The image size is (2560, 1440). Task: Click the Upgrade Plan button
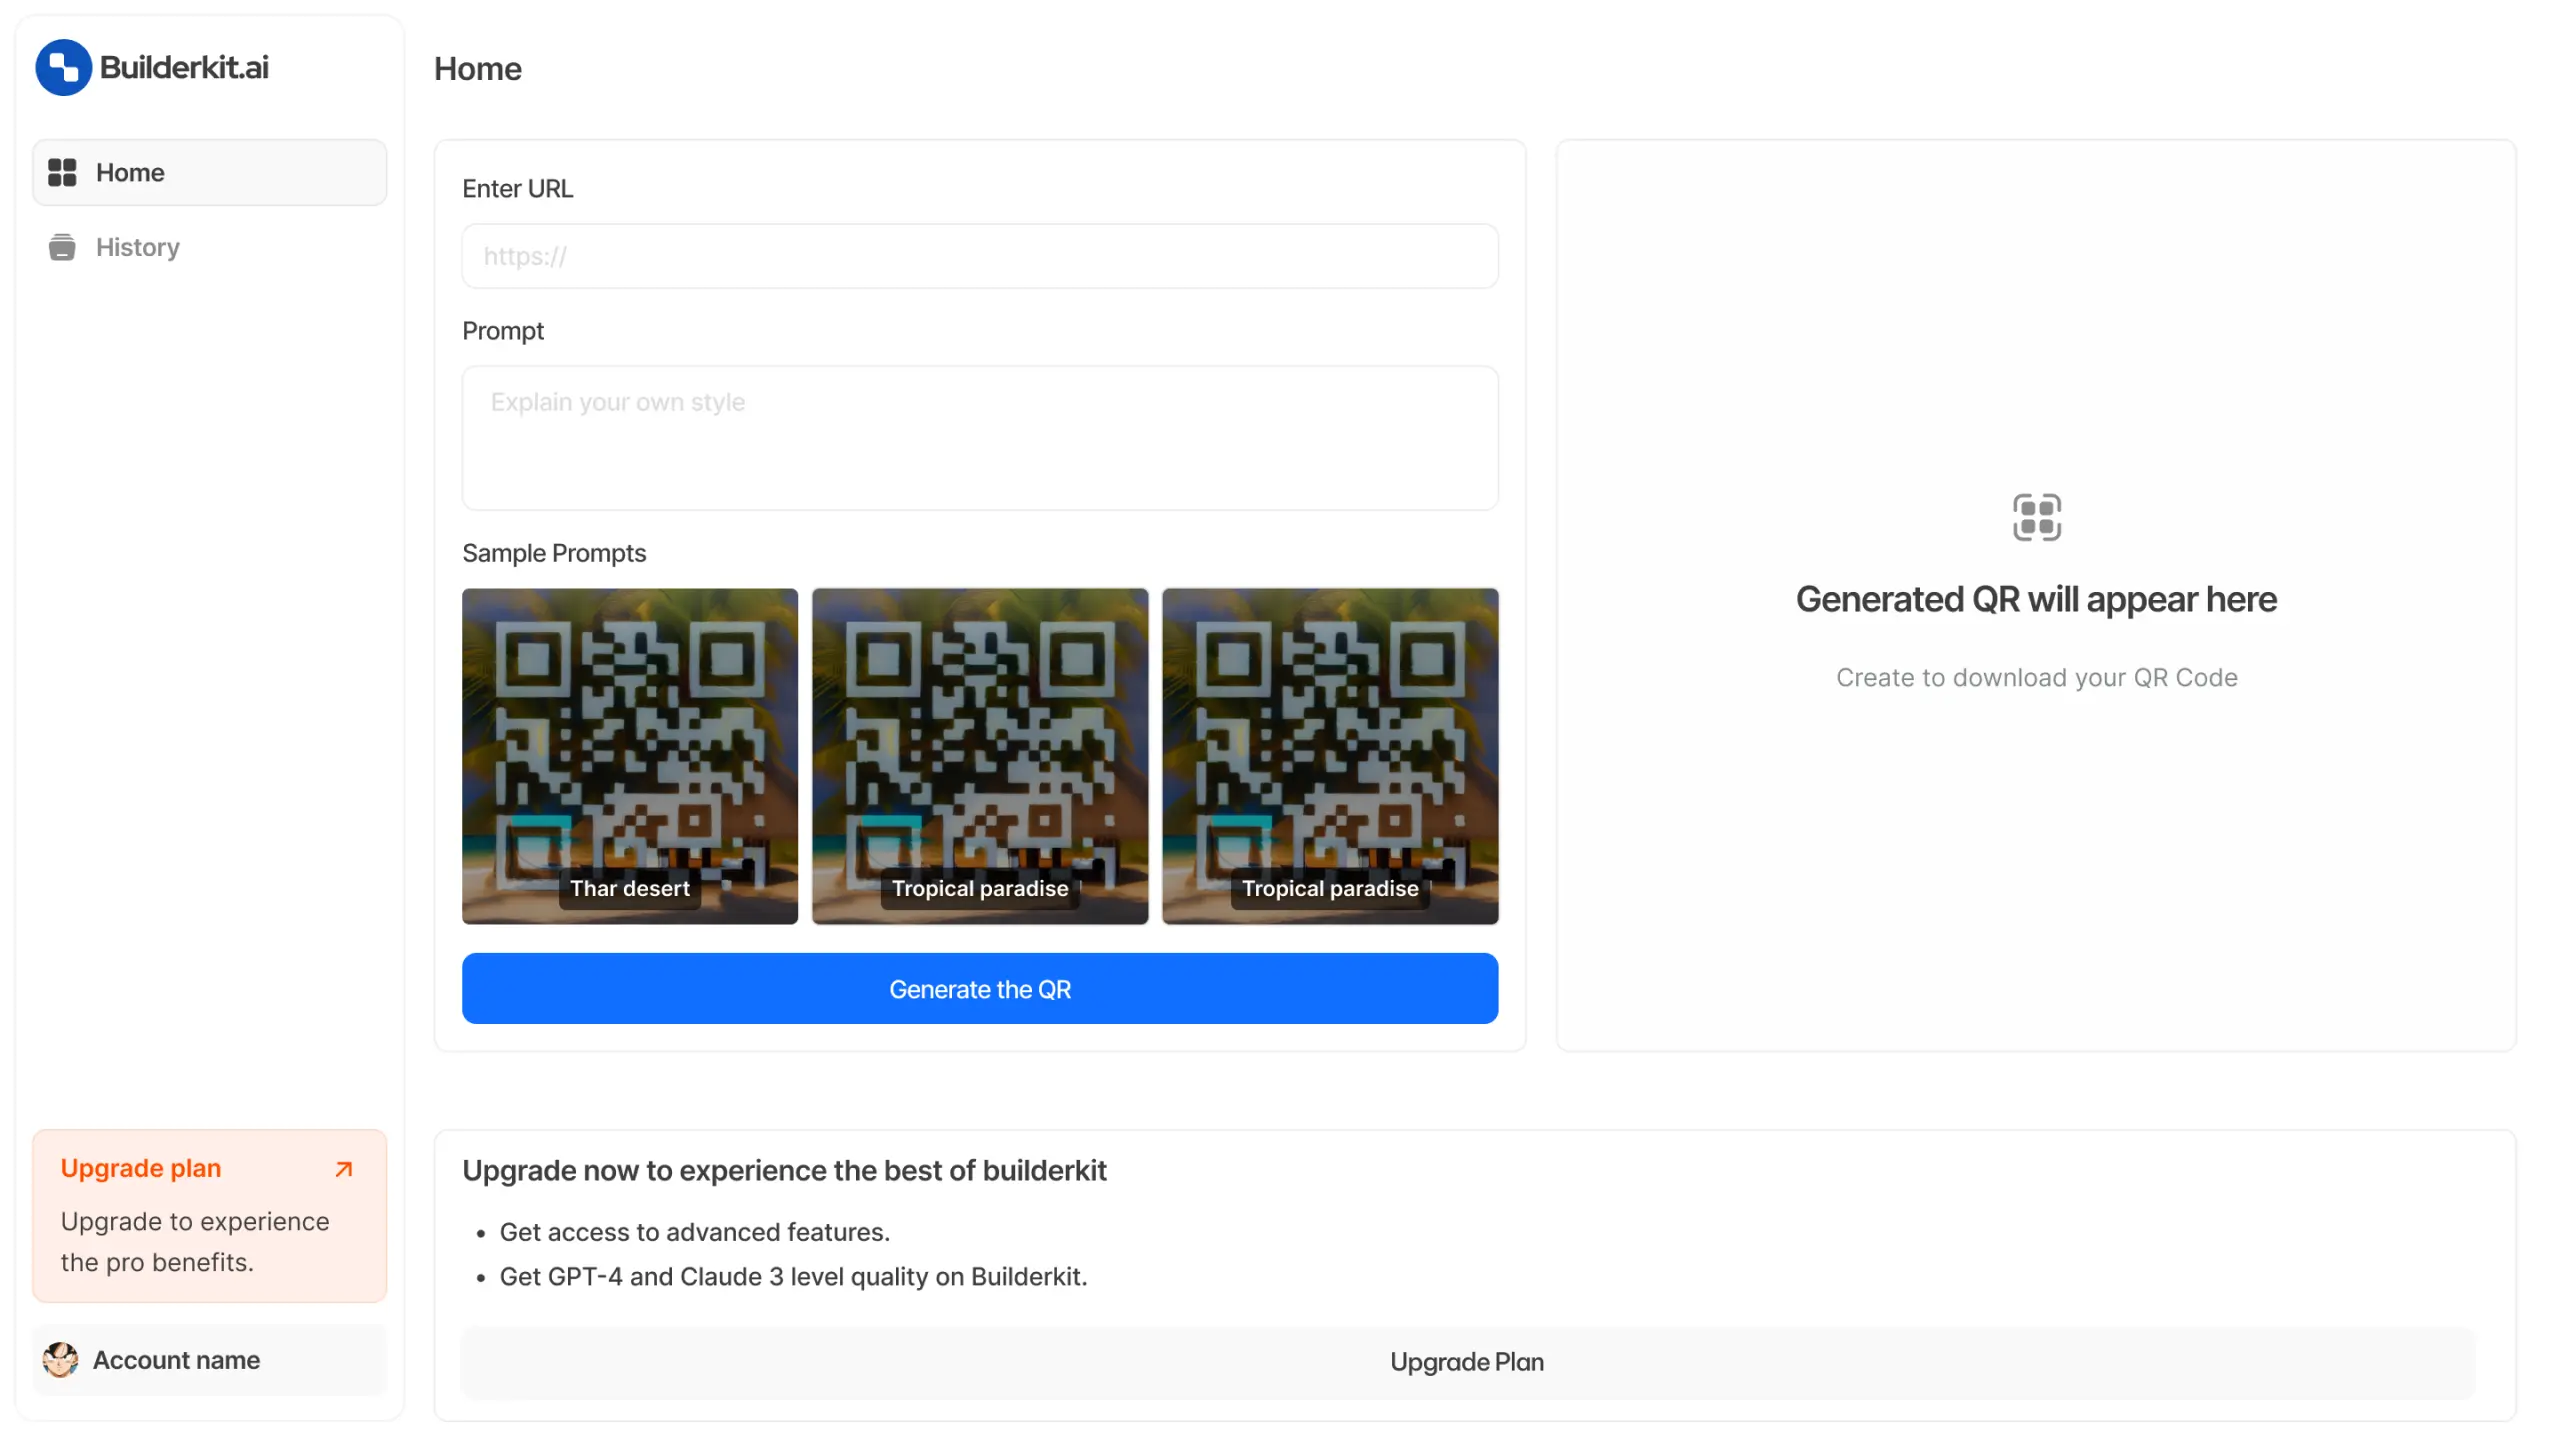point(1466,1361)
